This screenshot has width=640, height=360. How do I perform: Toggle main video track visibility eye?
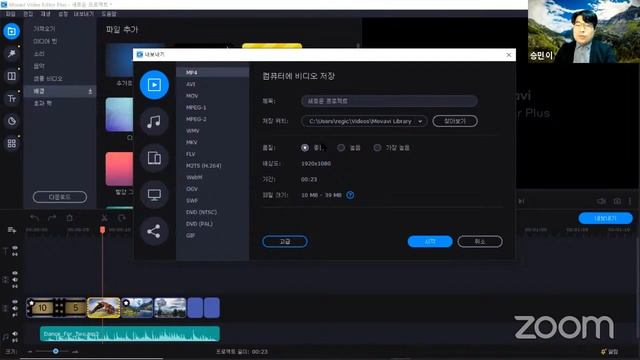tap(15, 302)
